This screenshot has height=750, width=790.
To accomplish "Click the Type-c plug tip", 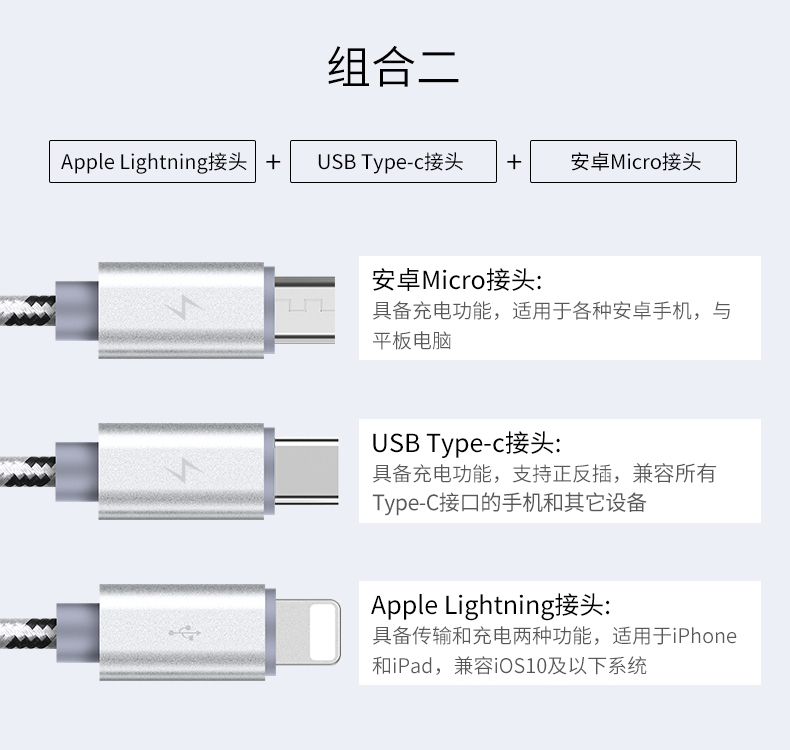I will pyautogui.click(x=306, y=471).
